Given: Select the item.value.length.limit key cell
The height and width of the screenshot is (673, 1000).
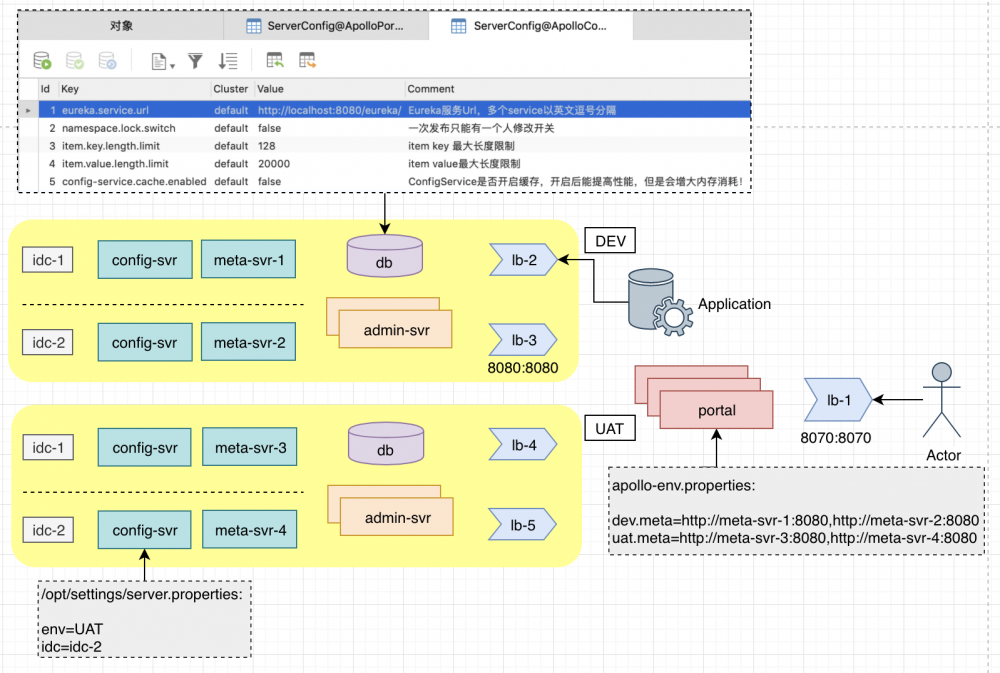Looking at the screenshot, I should (135, 164).
